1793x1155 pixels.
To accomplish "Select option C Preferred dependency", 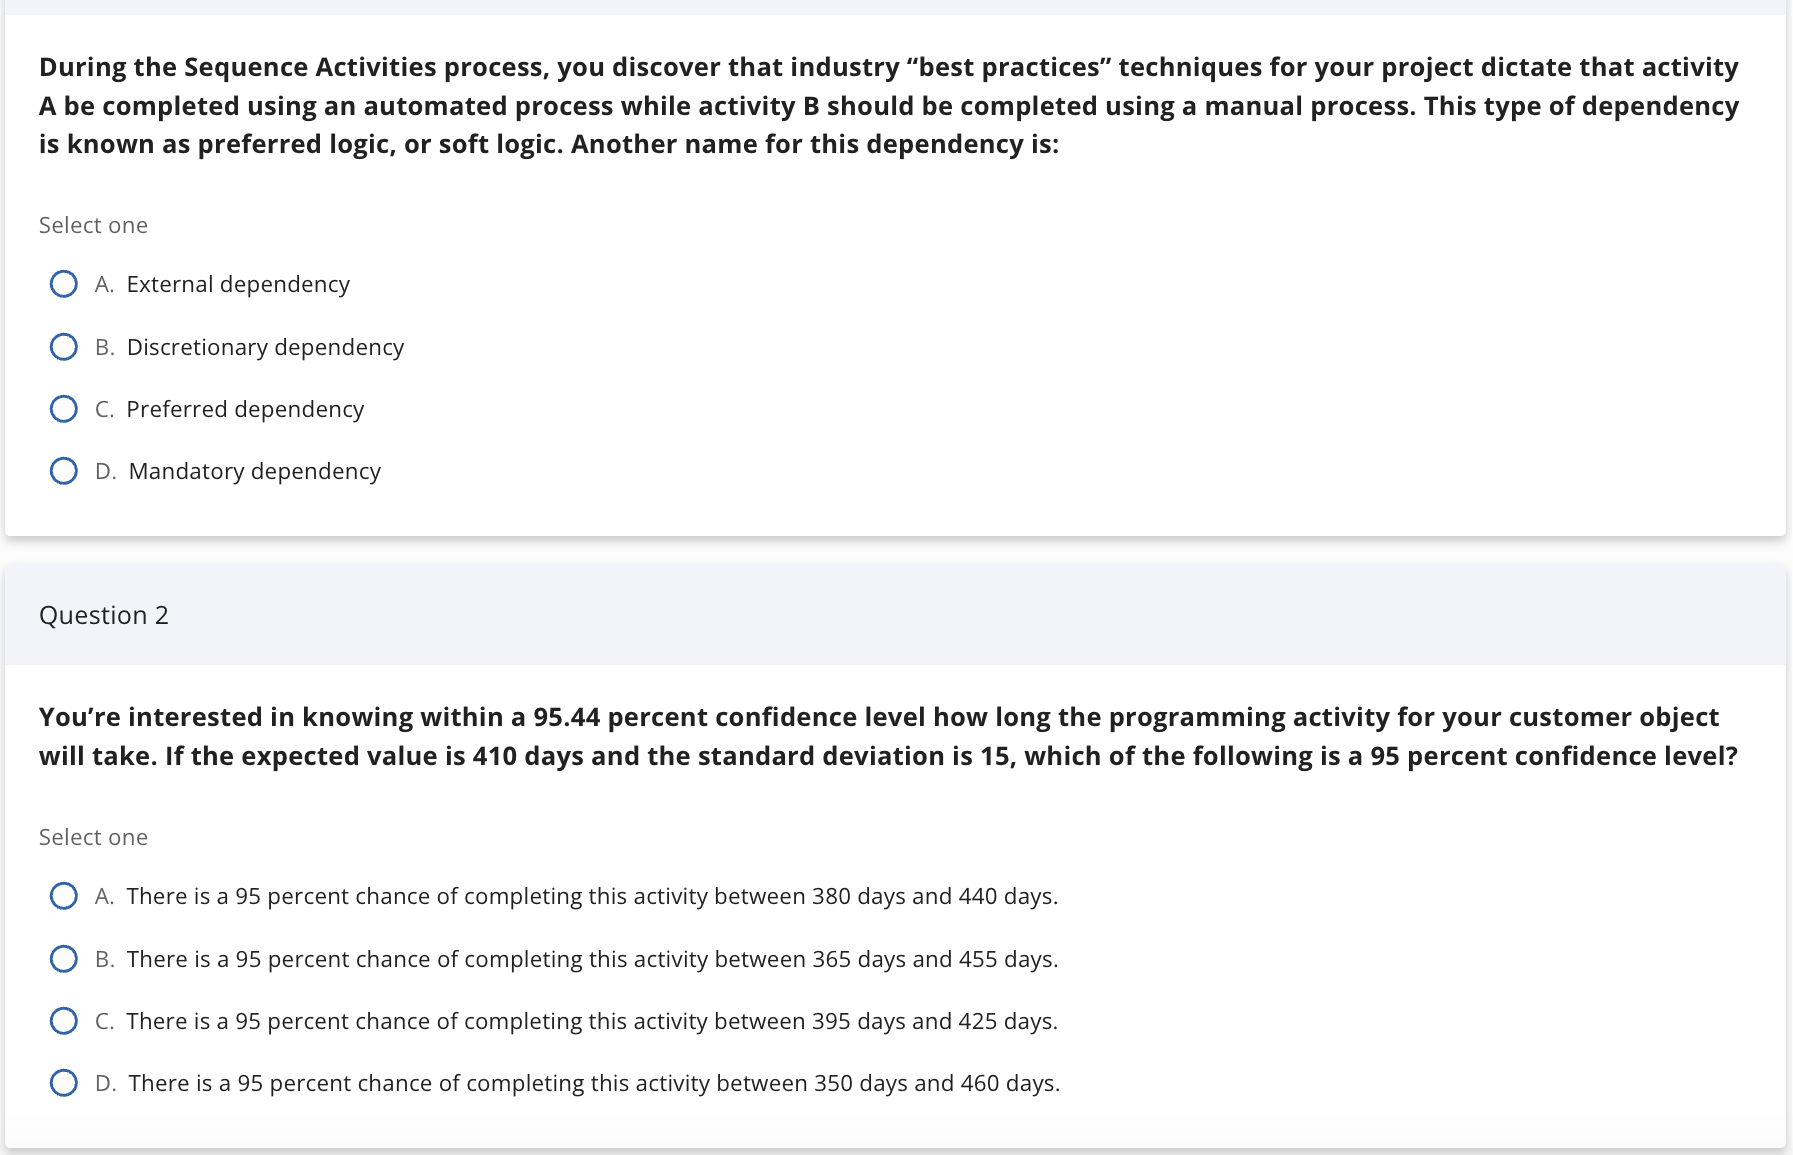I will pyautogui.click(x=64, y=408).
